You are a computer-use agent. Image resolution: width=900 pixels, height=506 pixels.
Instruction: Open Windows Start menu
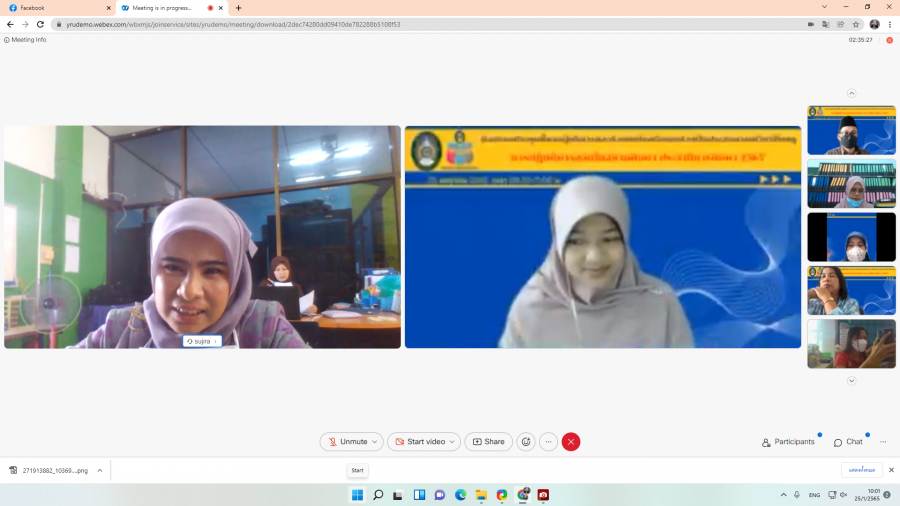(x=357, y=495)
